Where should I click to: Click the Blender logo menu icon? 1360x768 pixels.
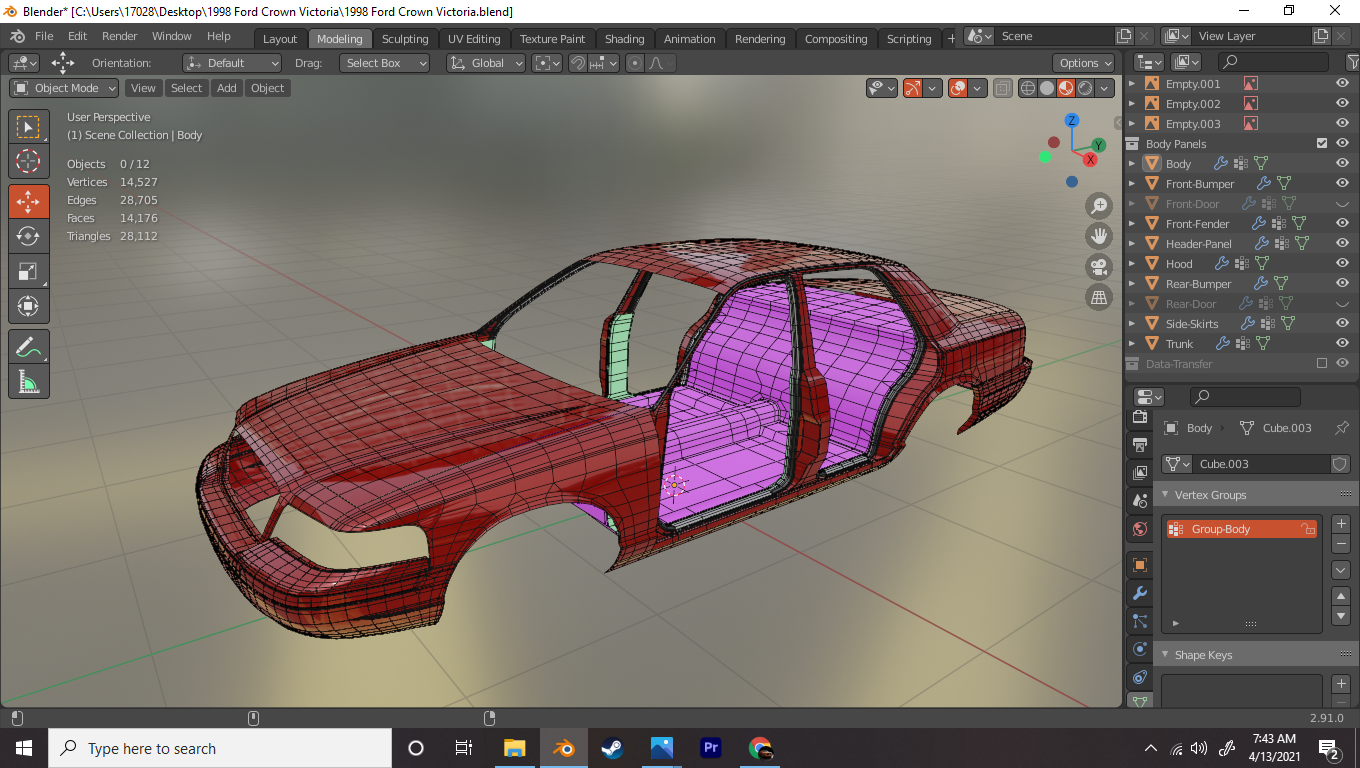pyautogui.click(x=17, y=36)
